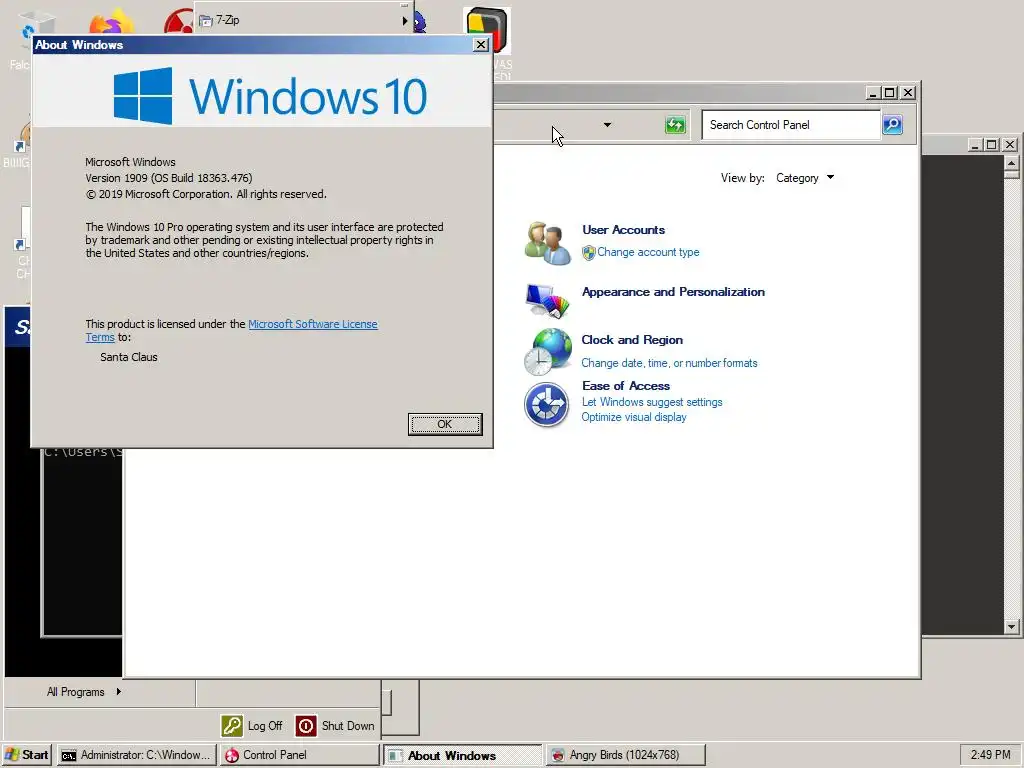Viewport: 1024px width, 768px height.
Task: Minimize the Control Panel window
Action: click(x=873, y=93)
